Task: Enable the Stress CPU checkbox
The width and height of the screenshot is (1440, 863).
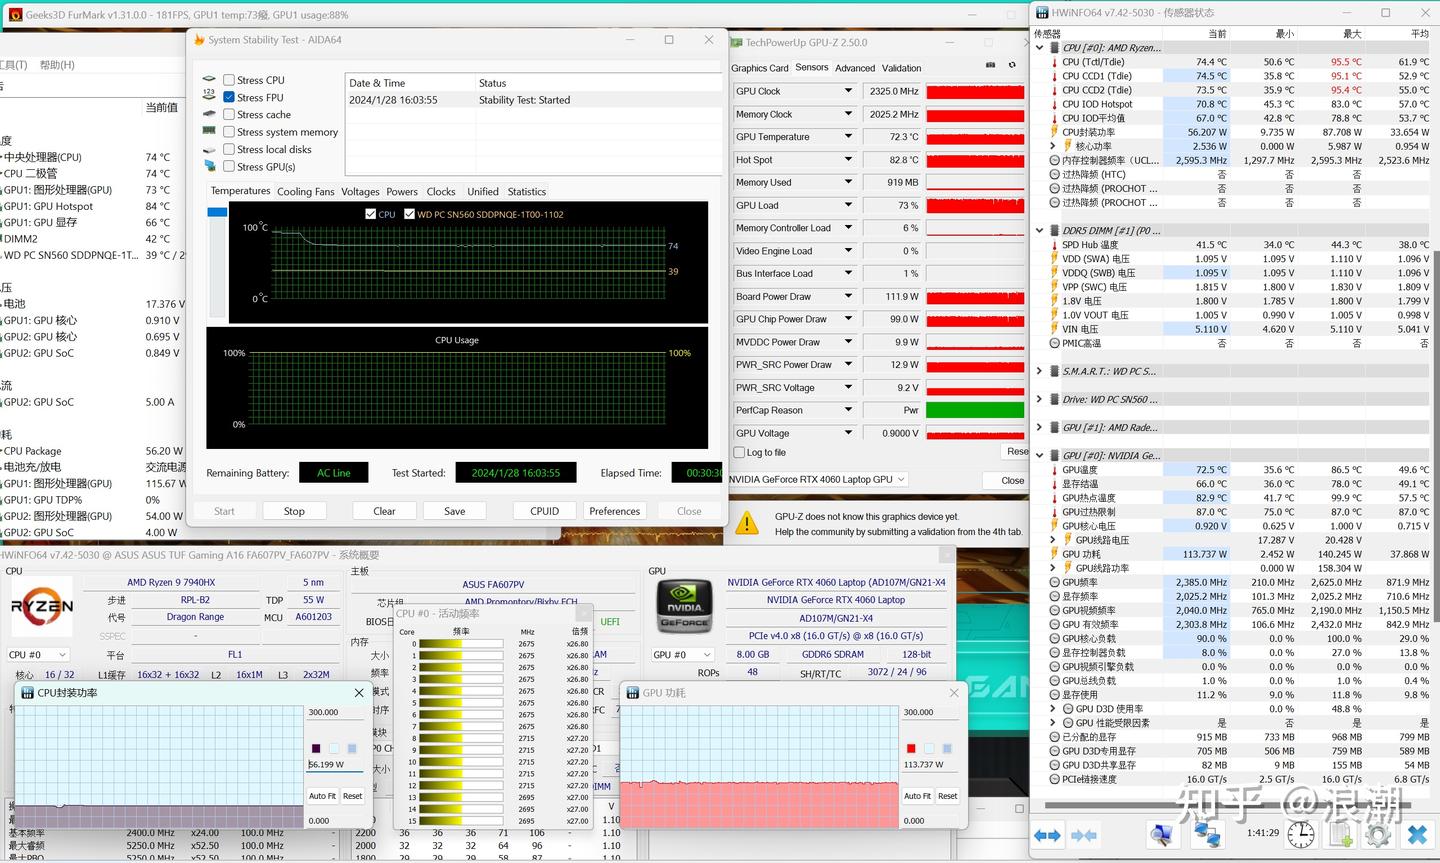Action: click(x=229, y=80)
